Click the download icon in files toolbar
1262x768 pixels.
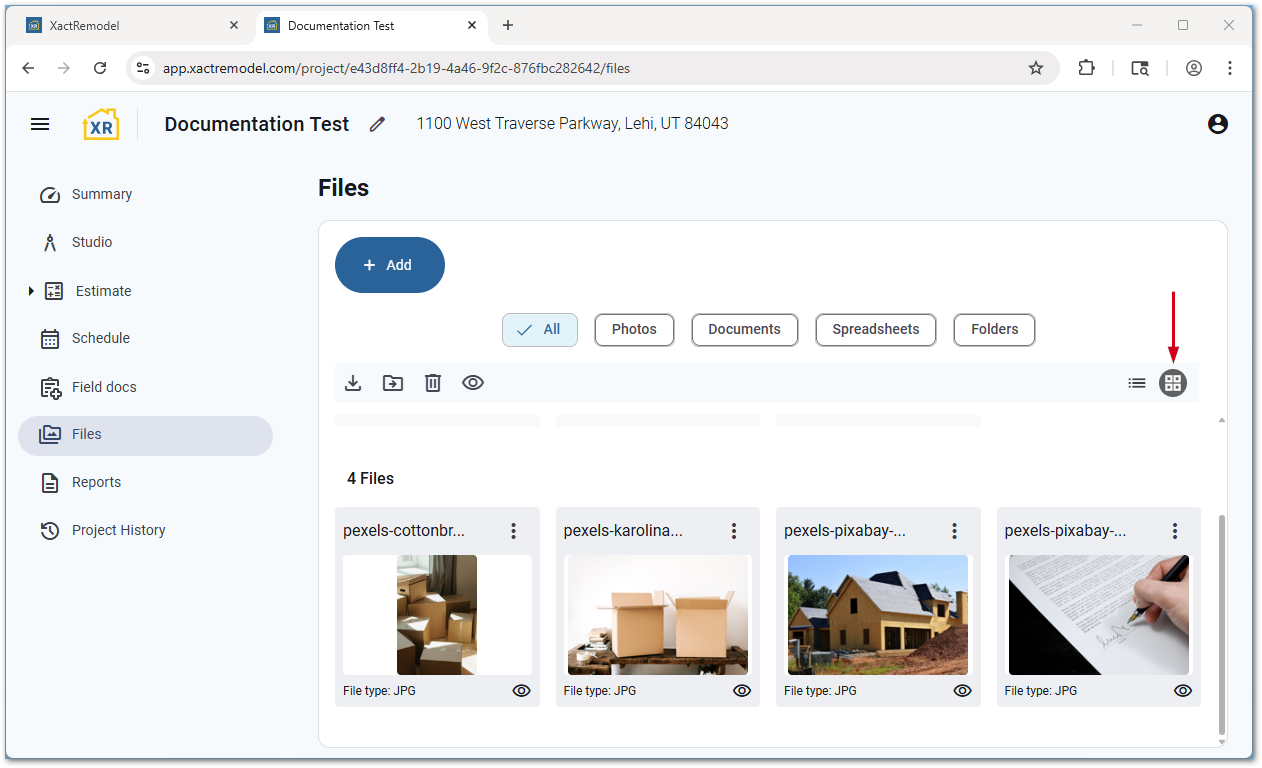(x=353, y=383)
